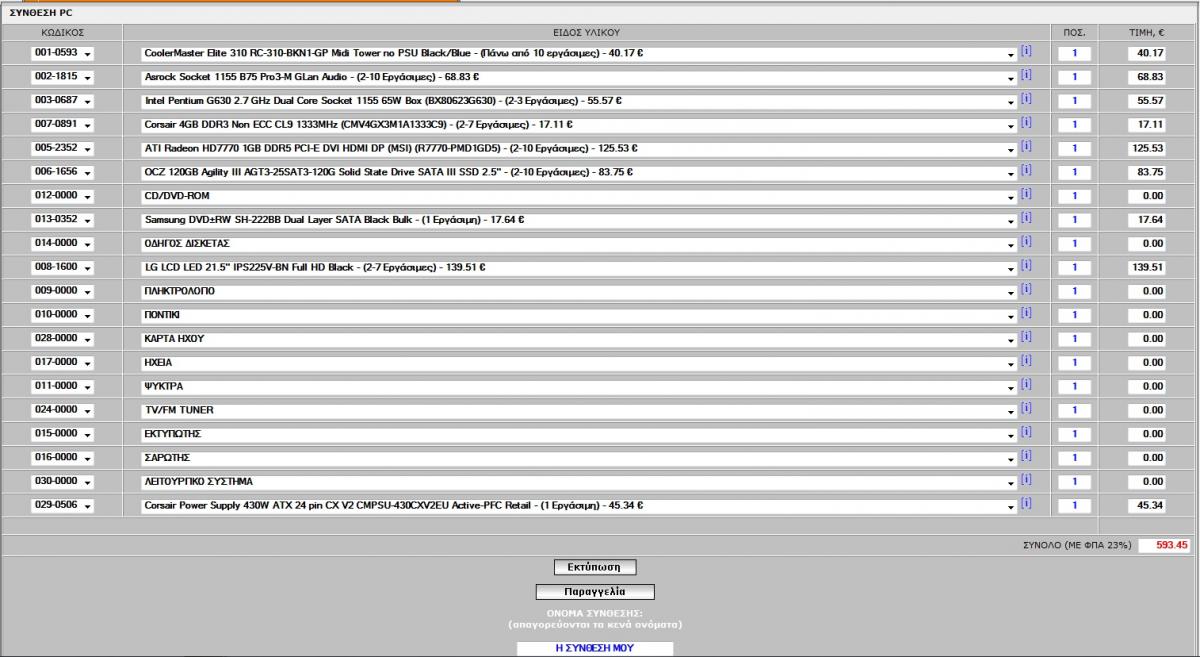Open code dropdown 008-1600
The height and width of the screenshot is (657, 1200).
click(62, 267)
